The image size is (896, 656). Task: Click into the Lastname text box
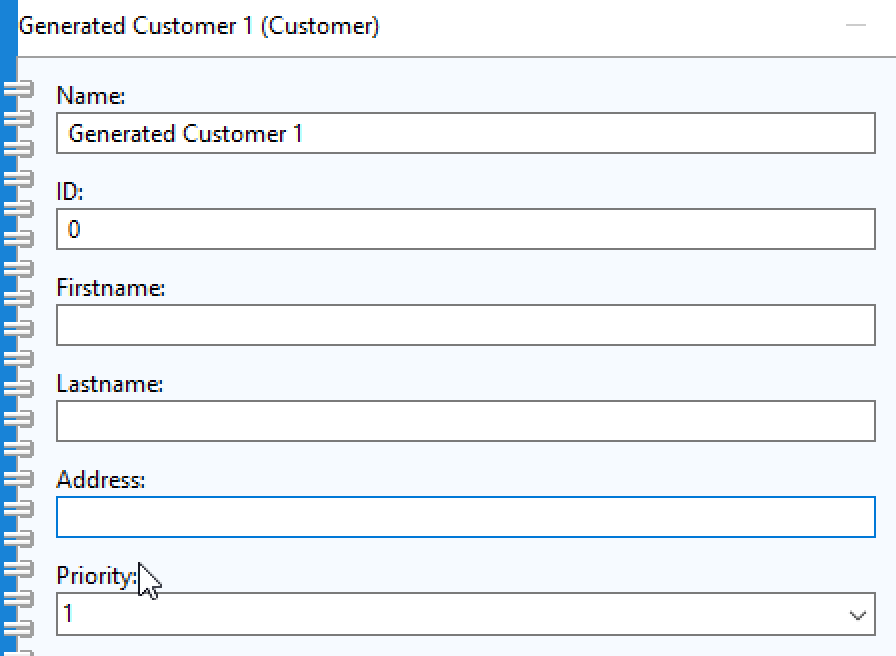pos(466,421)
